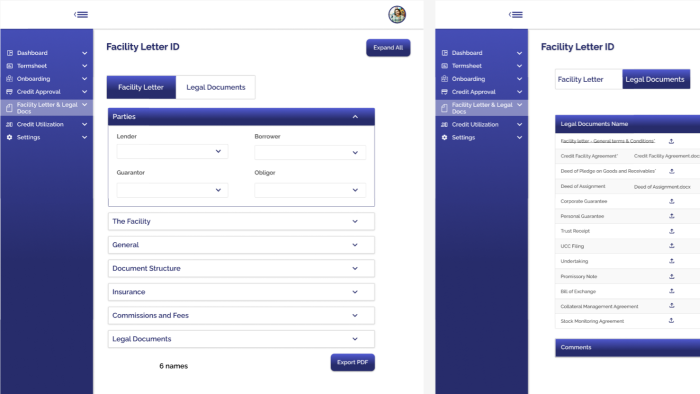Screen dimensions: 700x394
Task: Expand Credit Utilization chevron in the right screen sidebar
Action: (519, 124)
